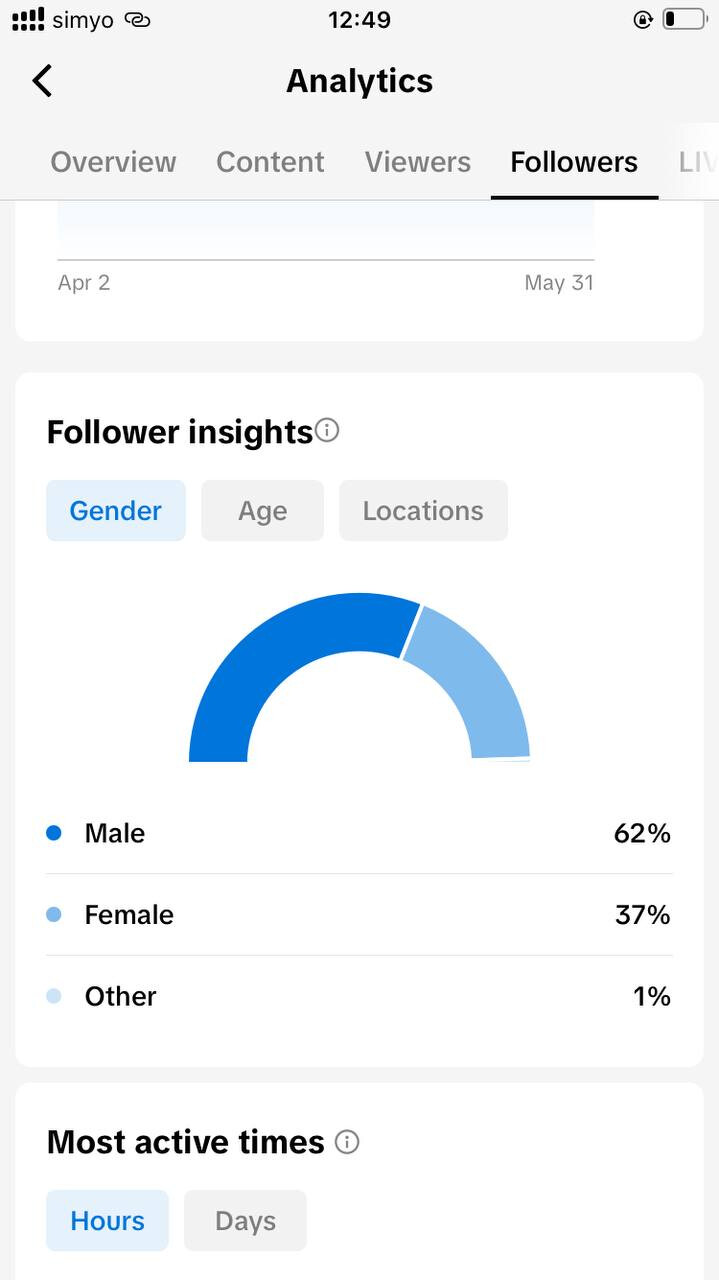Tap the battery icon in status bar

coord(684,19)
